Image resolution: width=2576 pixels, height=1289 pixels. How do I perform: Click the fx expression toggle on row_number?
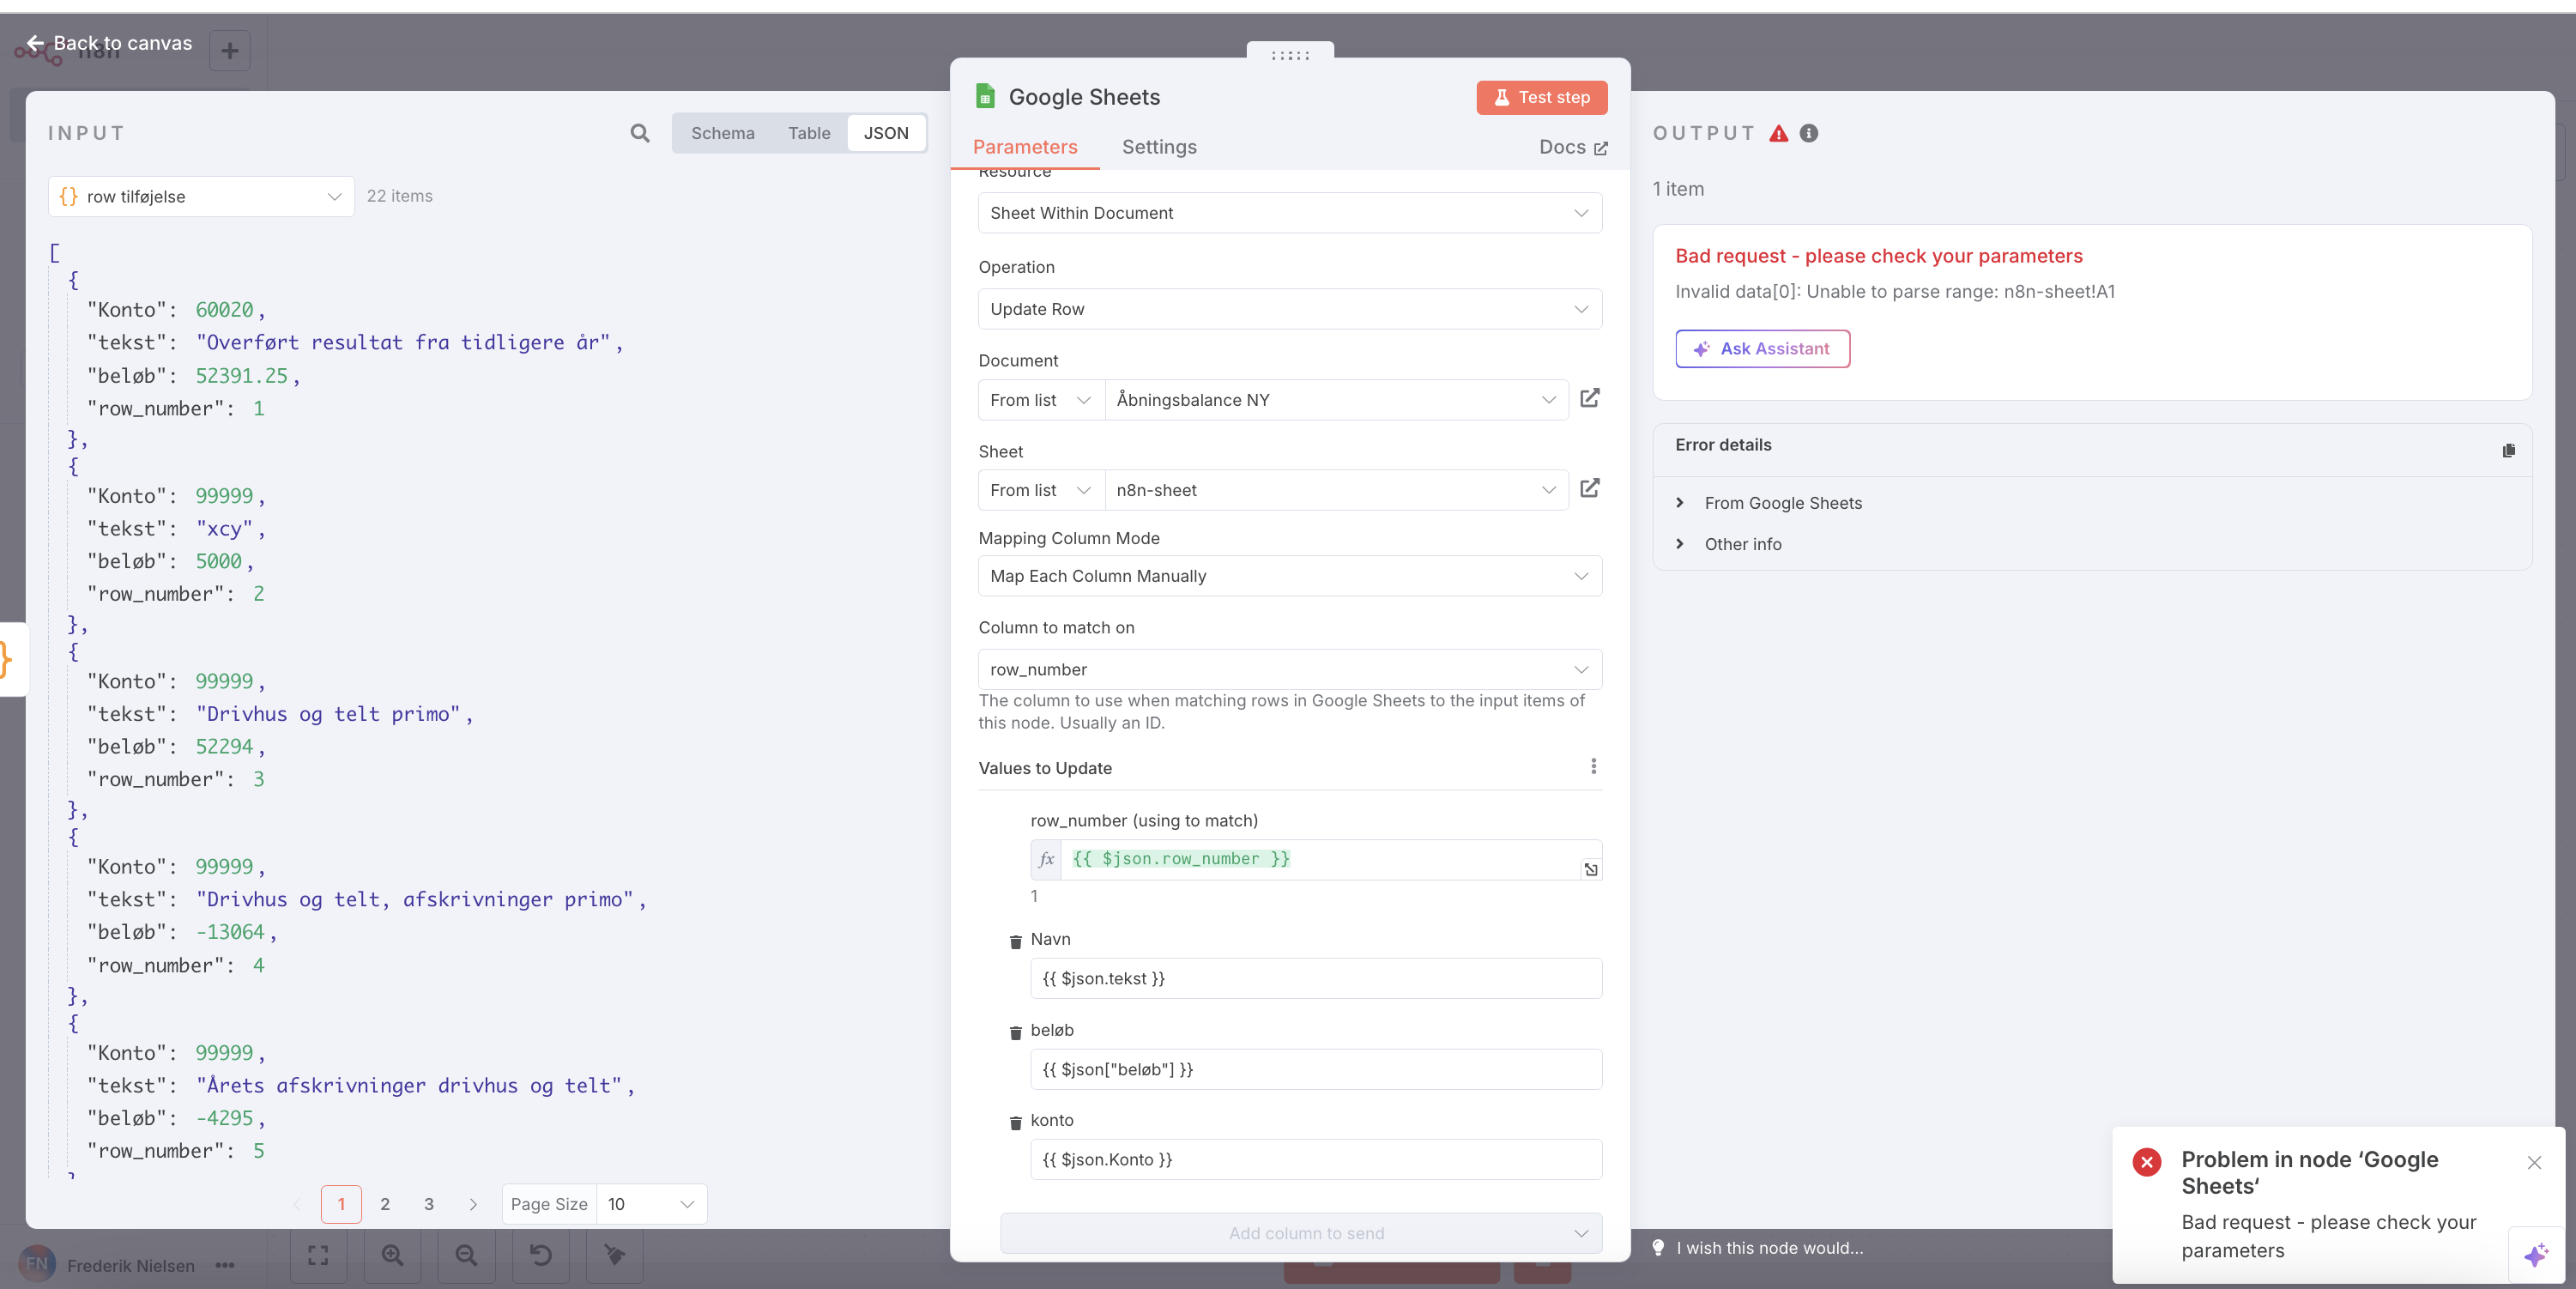(x=1046, y=859)
